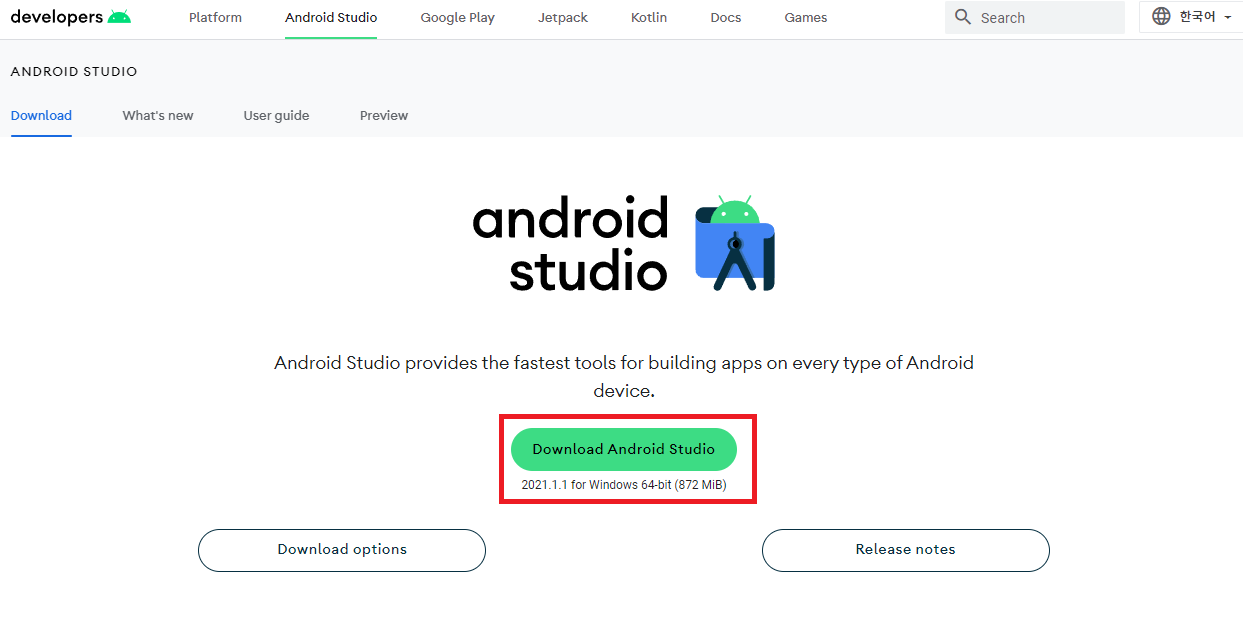Switch to the Preview tab
This screenshot has height=634, width=1243.
tap(384, 115)
